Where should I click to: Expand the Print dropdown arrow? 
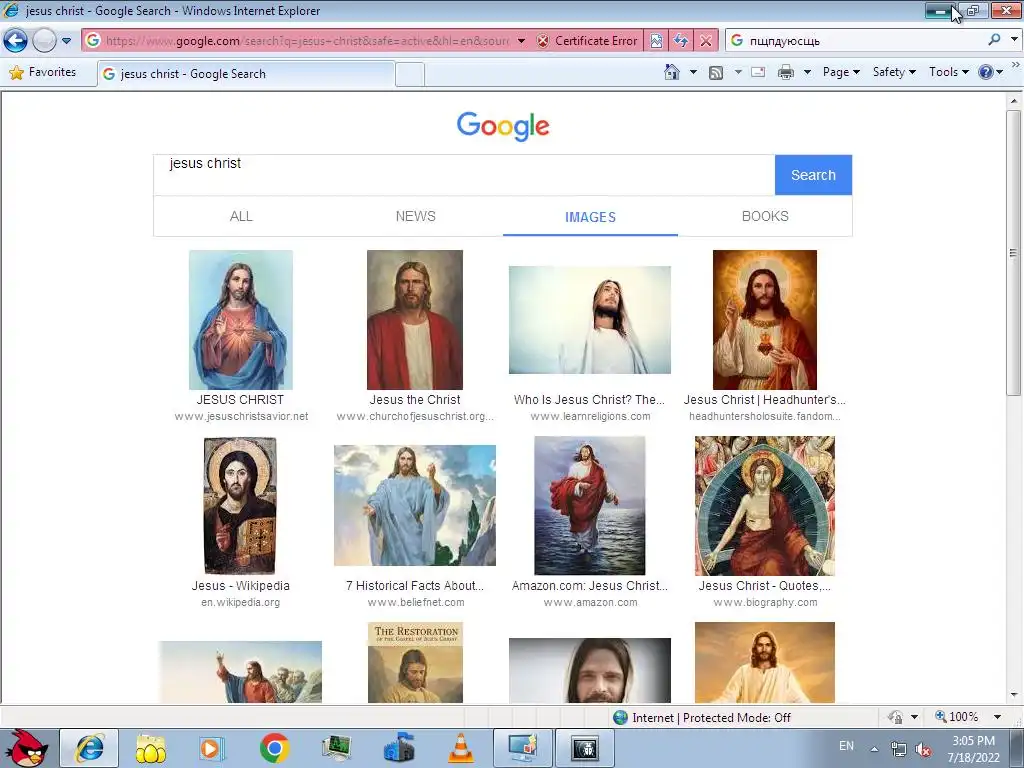point(807,72)
